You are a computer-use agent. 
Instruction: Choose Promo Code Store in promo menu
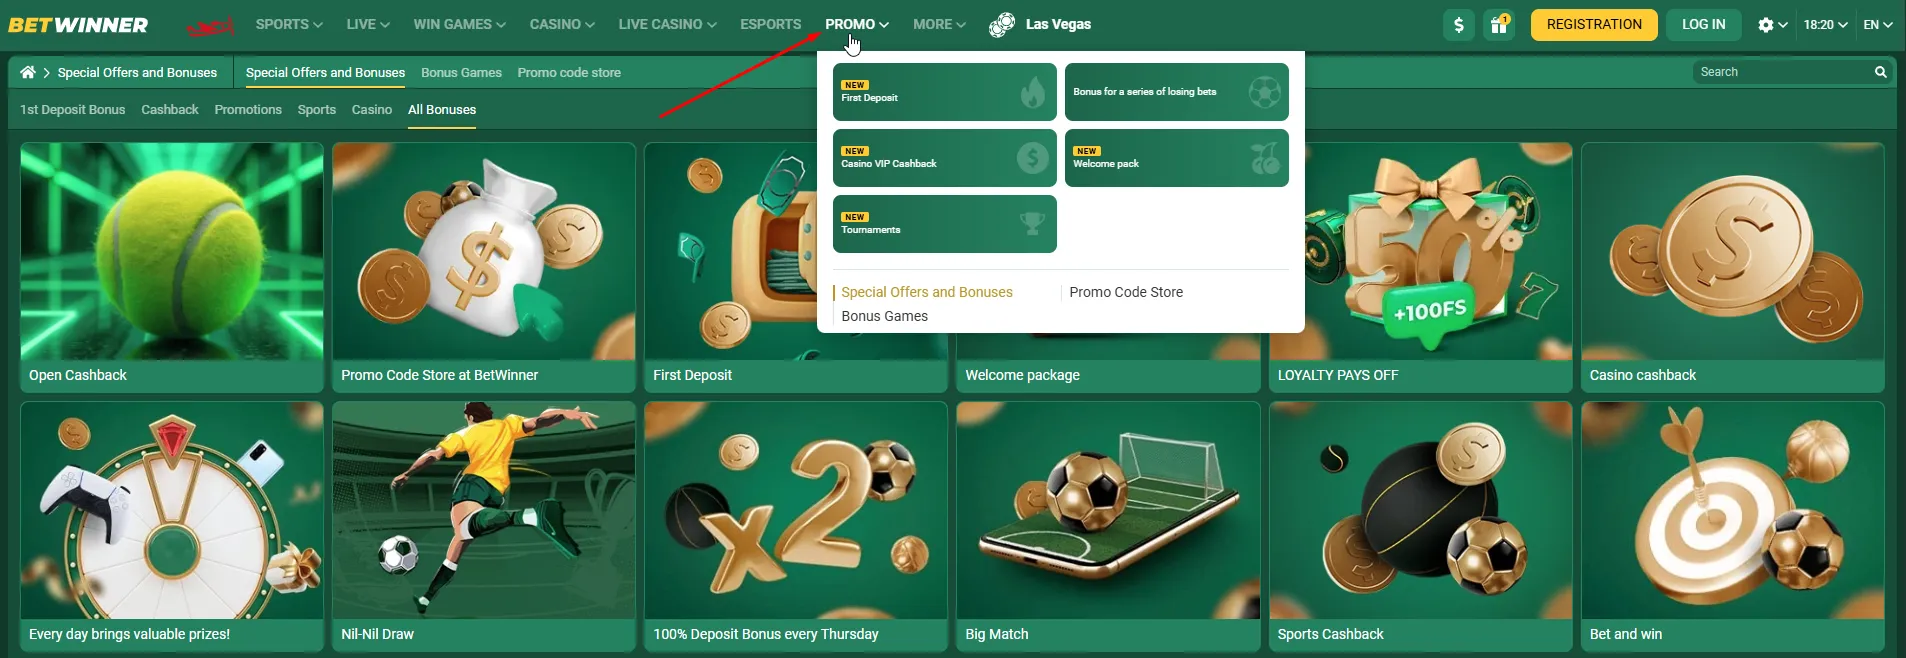click(x=1126, y=292)
